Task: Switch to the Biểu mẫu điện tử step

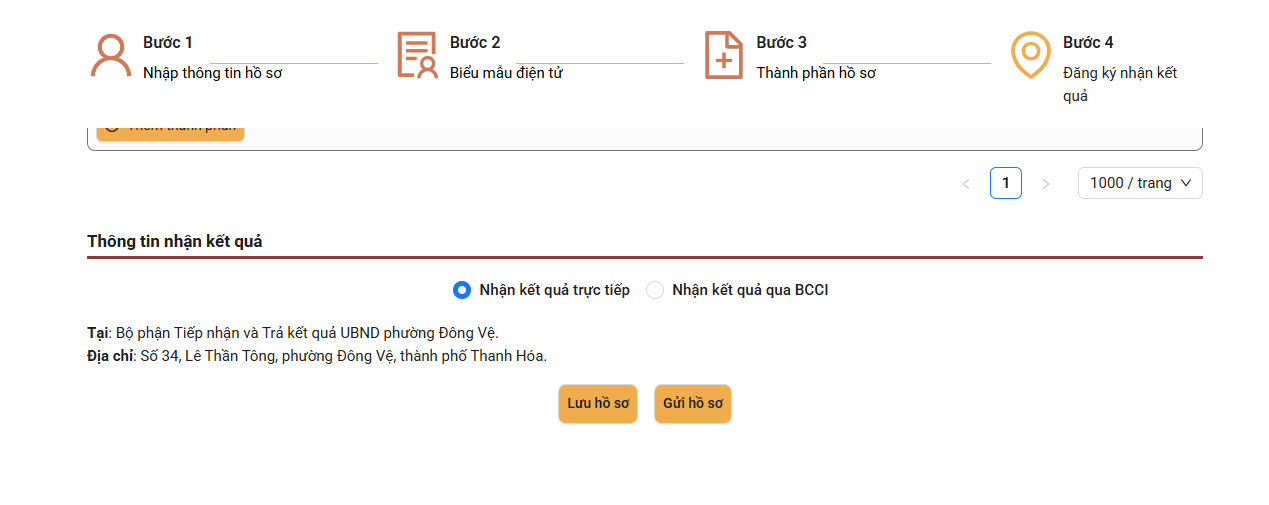Action: [506, 73]
